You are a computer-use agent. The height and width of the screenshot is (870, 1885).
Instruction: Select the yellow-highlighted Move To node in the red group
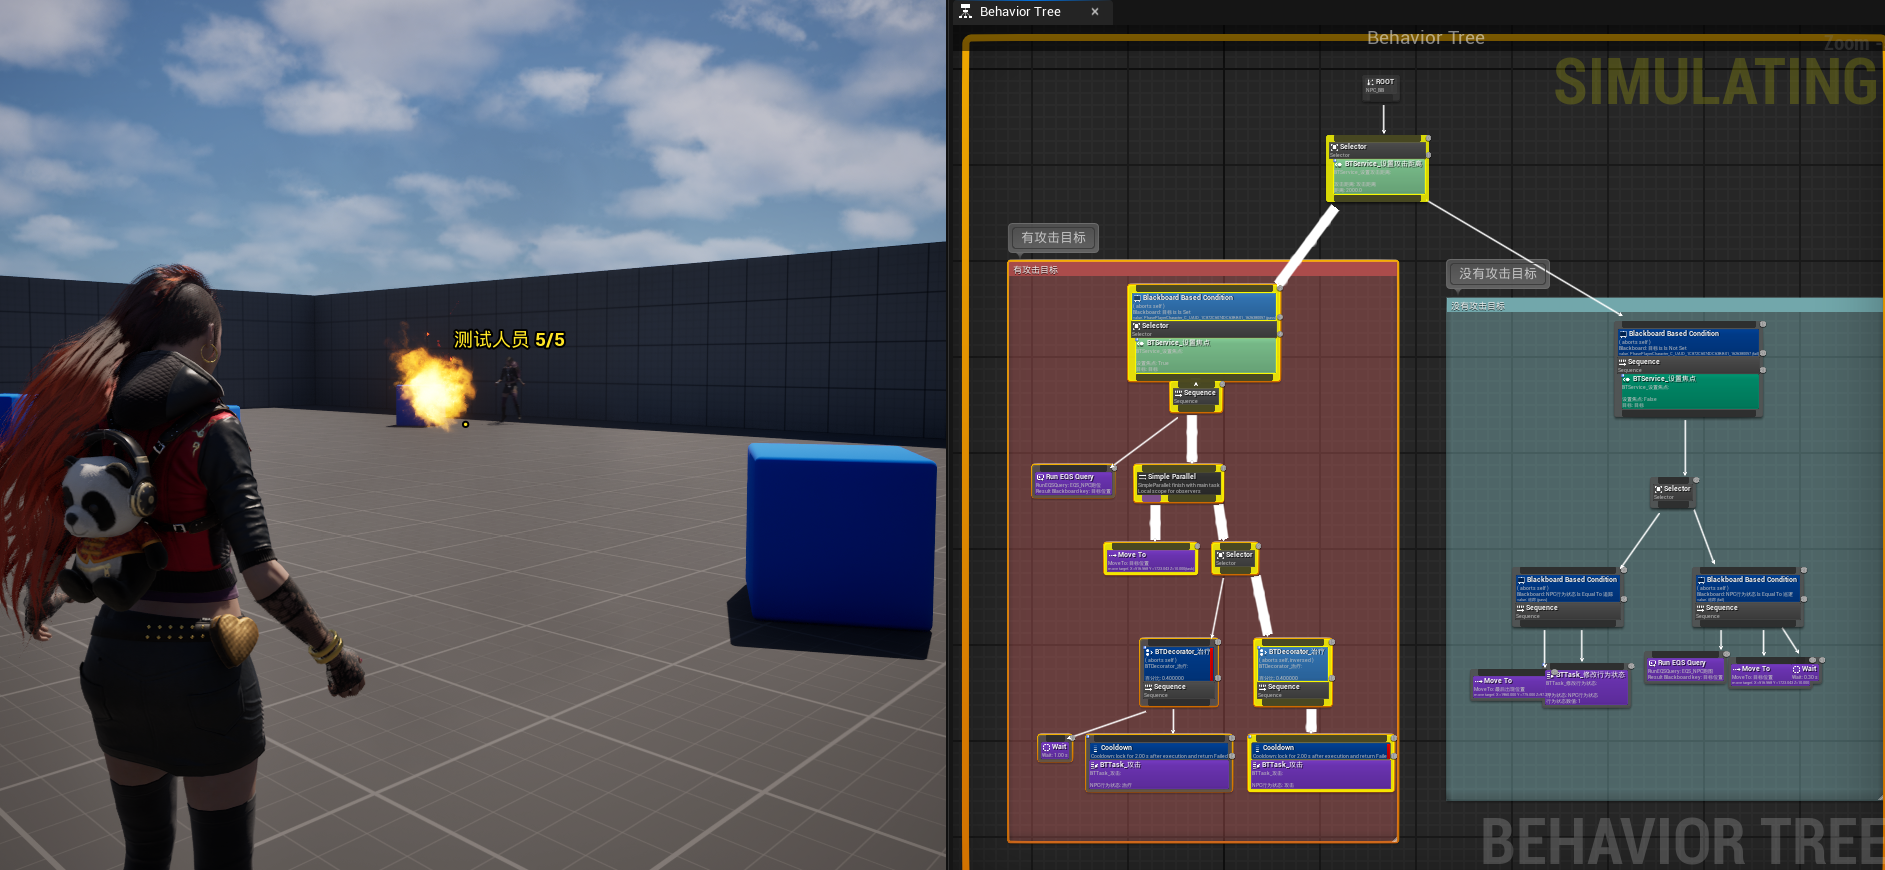(x=1151, y=560)
